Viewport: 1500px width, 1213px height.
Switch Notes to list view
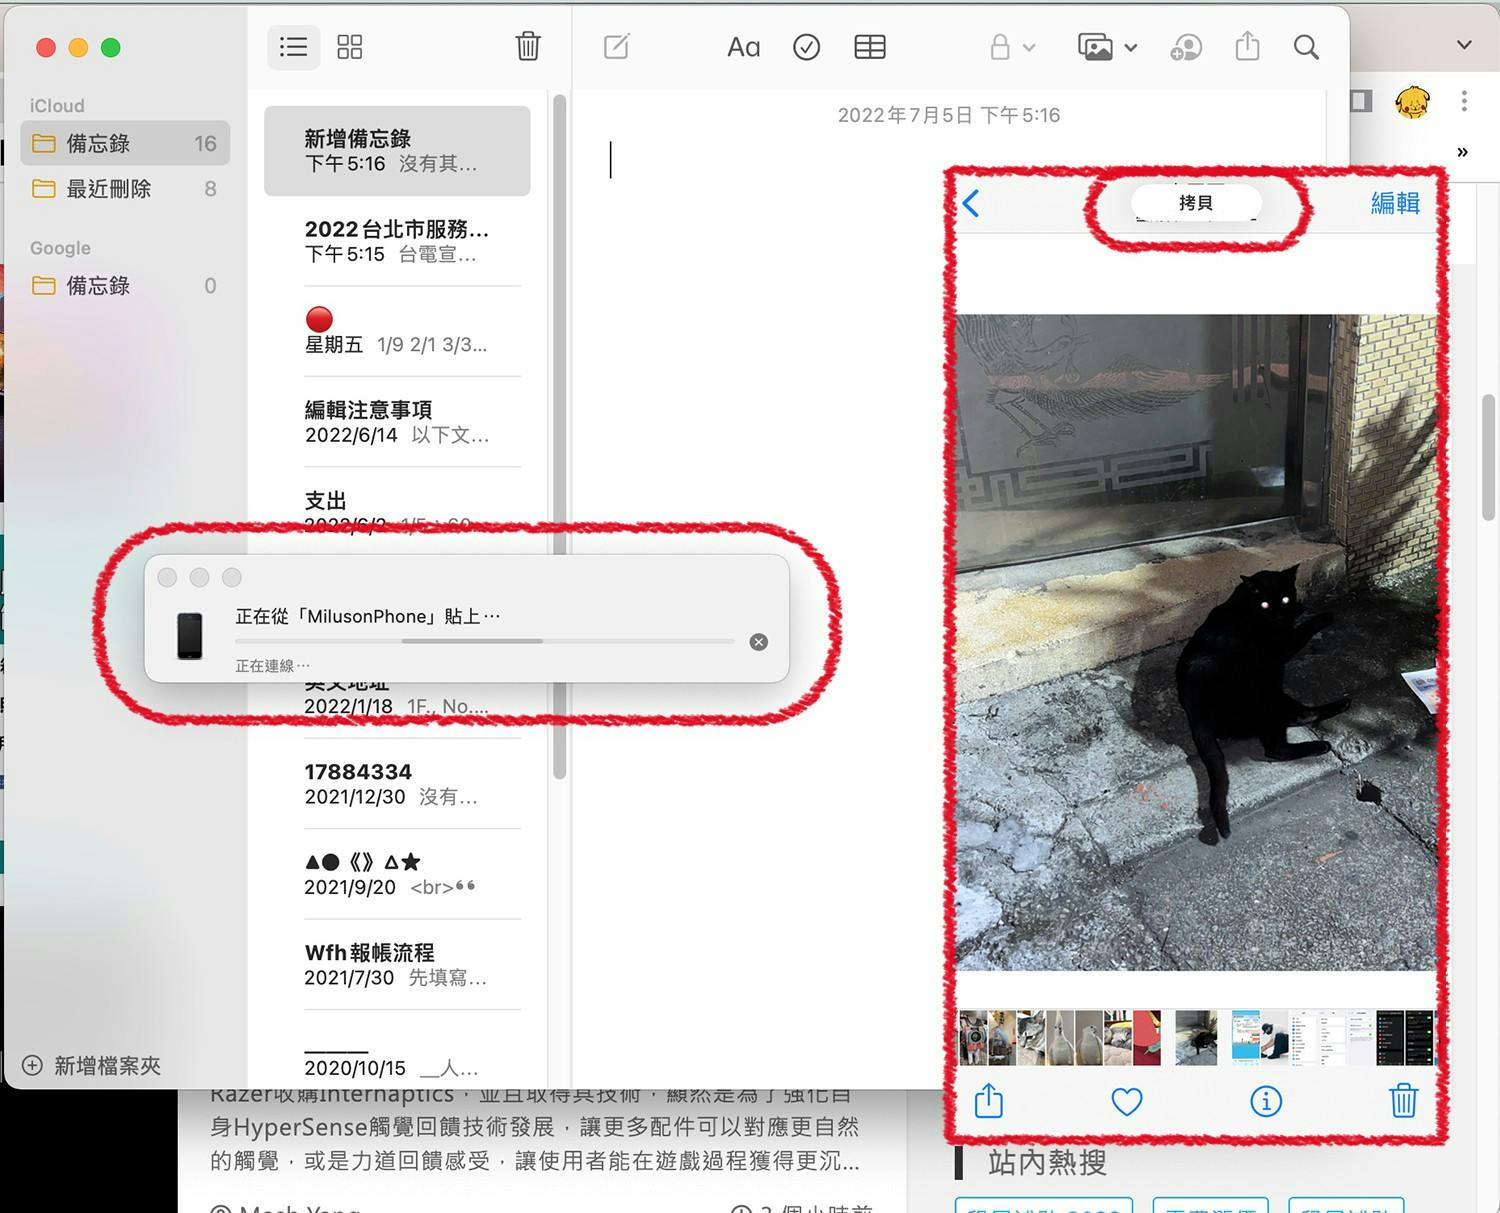point(293,47)
